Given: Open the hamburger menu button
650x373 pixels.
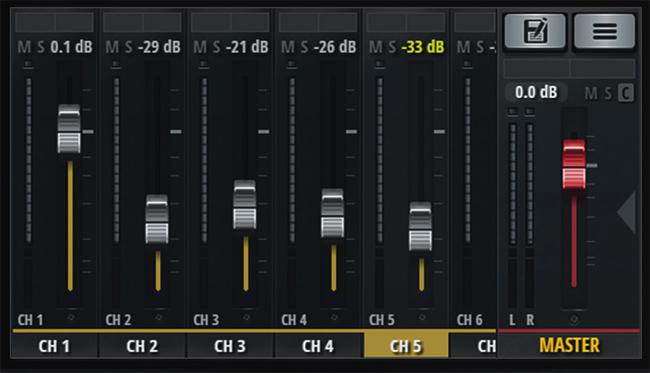Looking at the screenshot, I should [604, 31].
